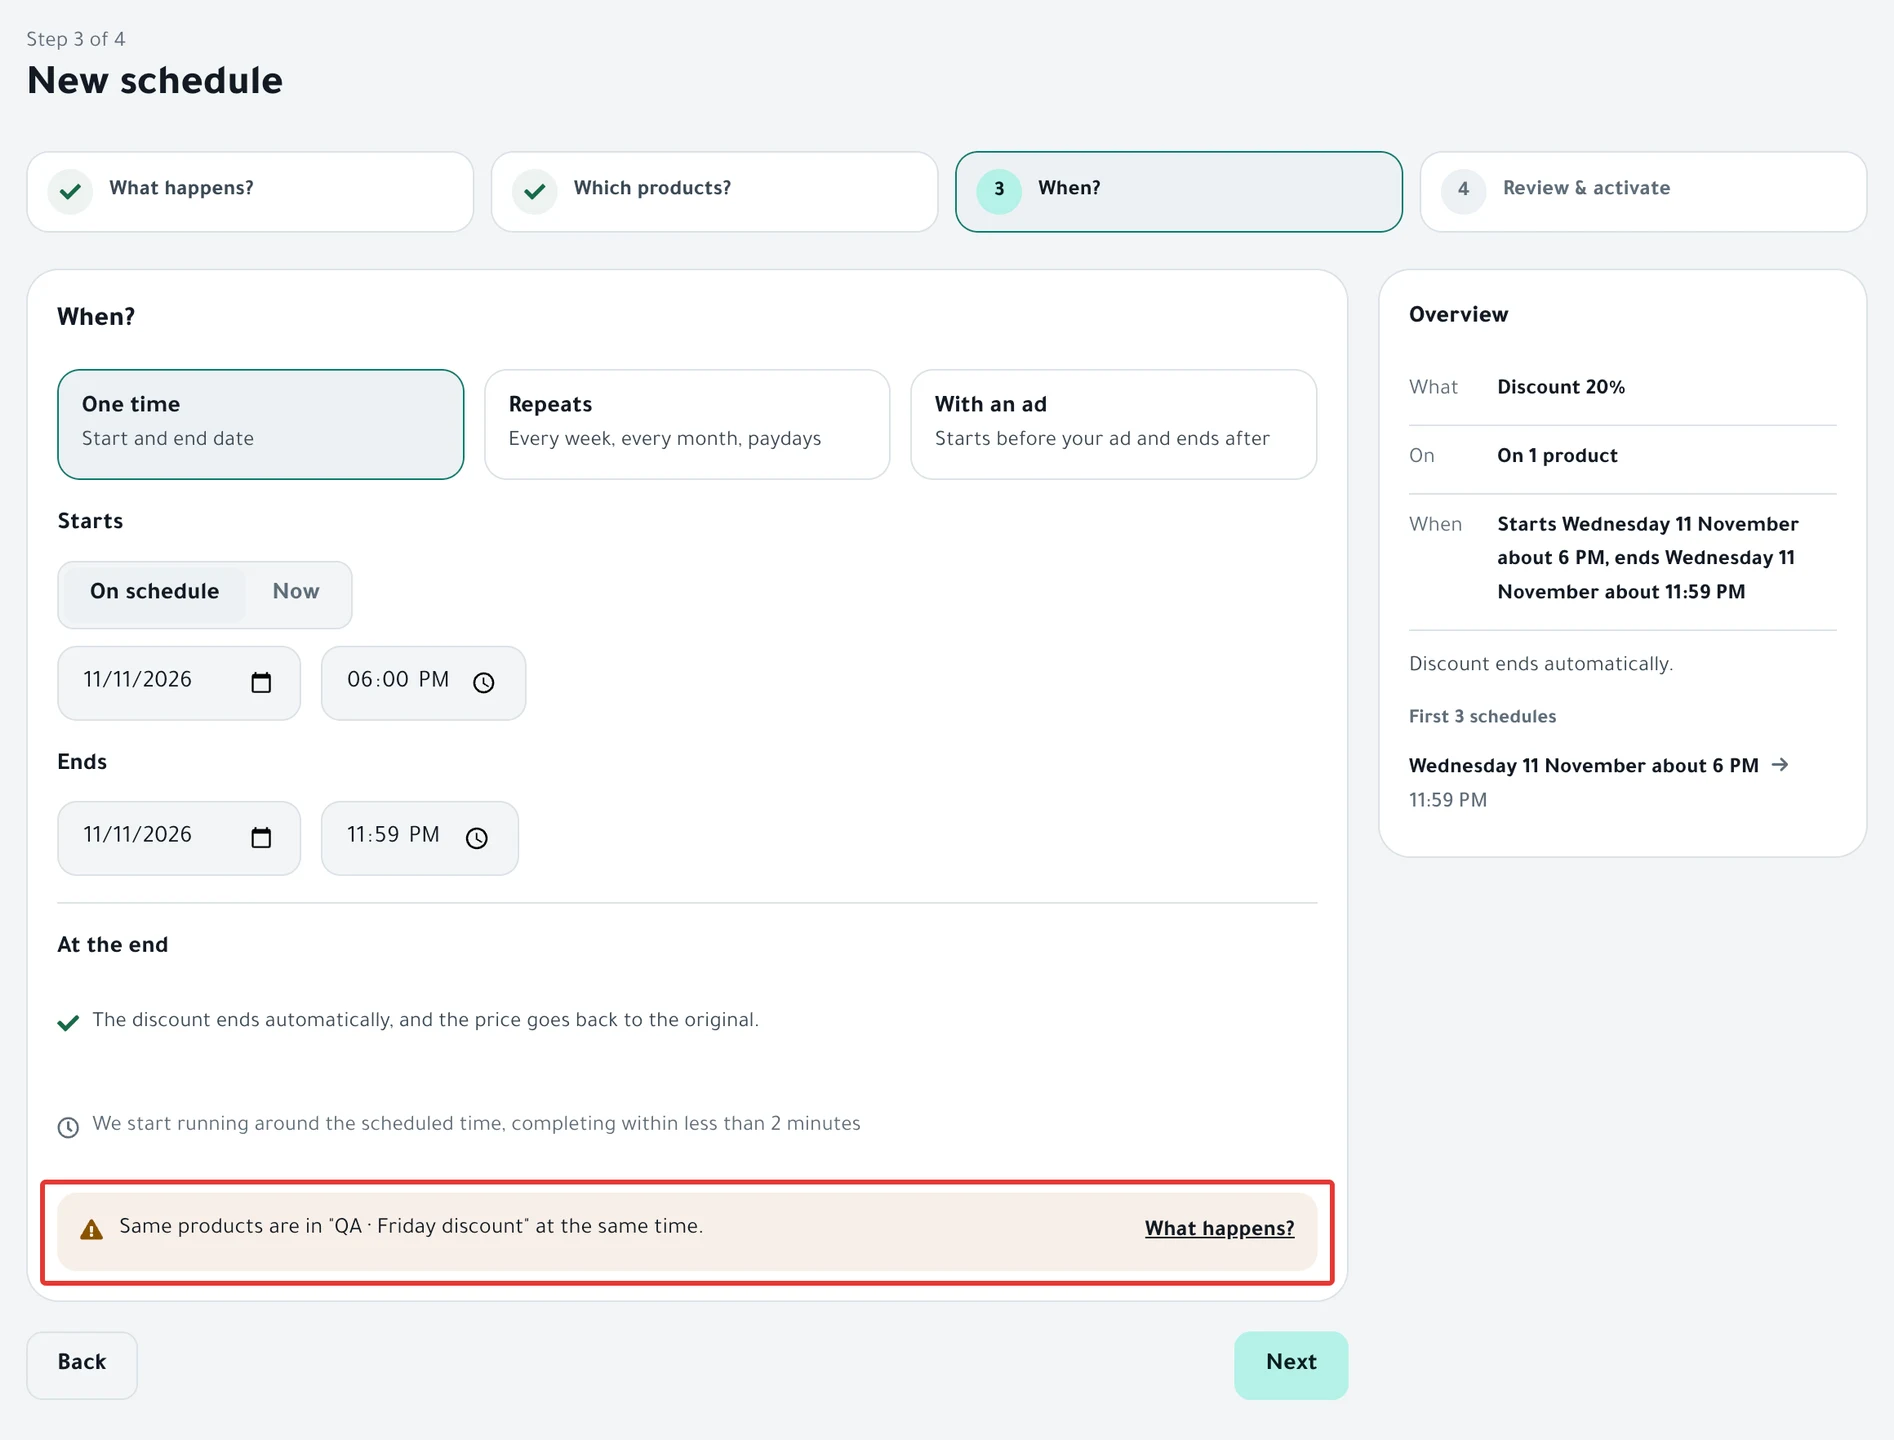Click the Step 3 of 4 label

[x=76, y=39]
